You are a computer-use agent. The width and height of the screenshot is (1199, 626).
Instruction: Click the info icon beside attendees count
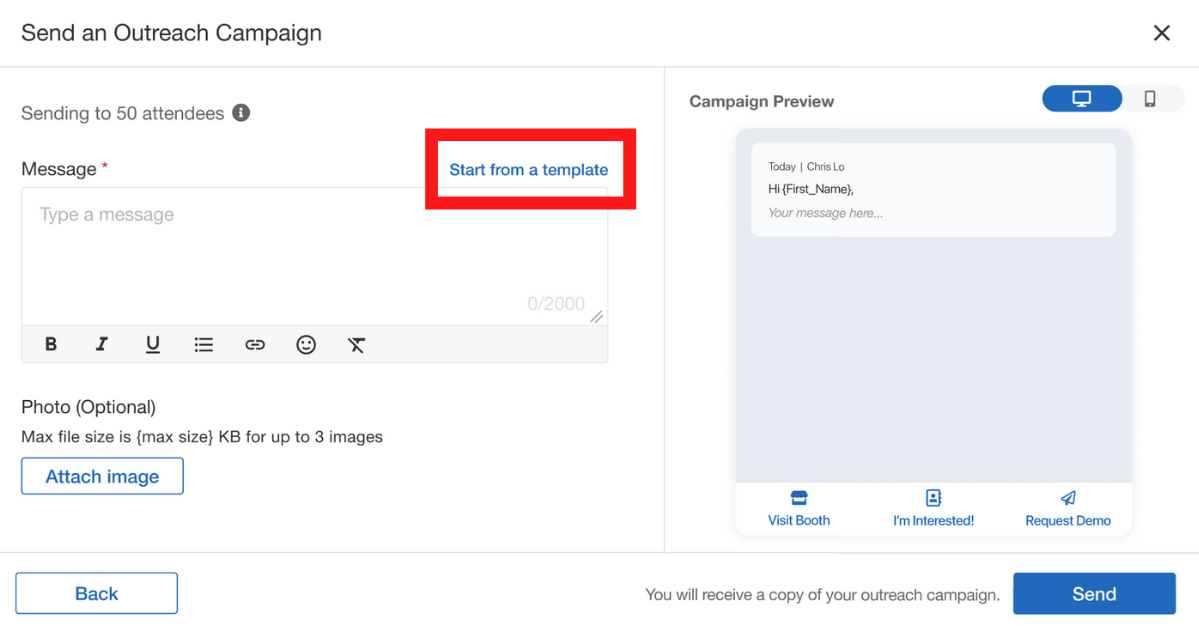241,113
